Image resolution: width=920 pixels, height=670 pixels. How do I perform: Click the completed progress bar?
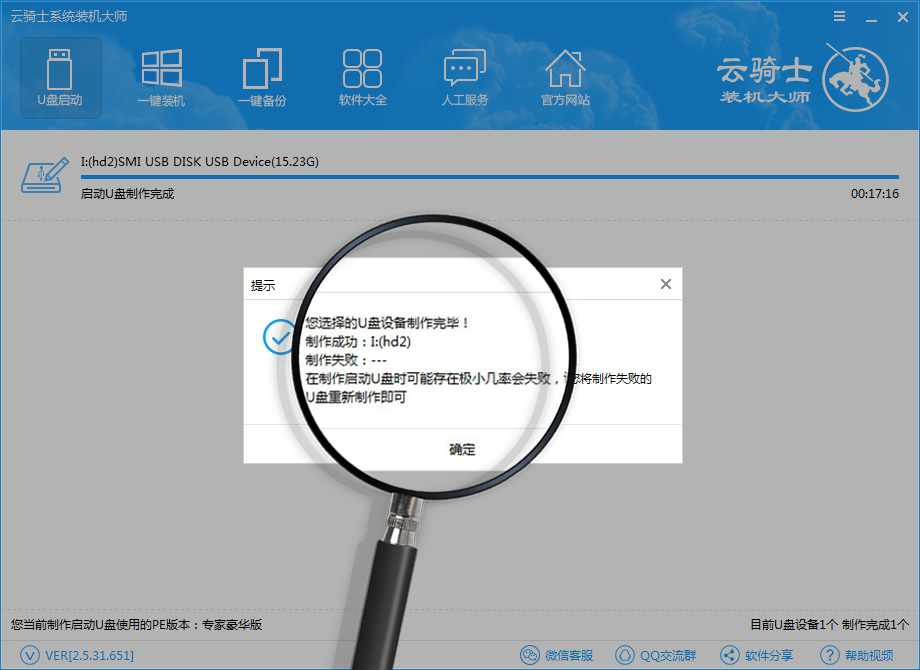click(x=490, y=177)
